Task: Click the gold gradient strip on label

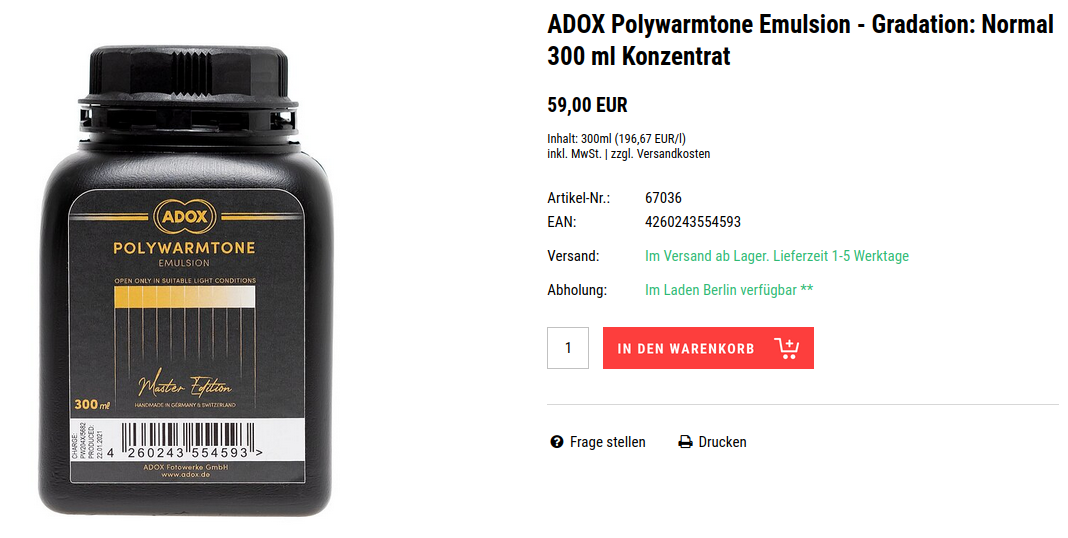Action: [184, 297]
